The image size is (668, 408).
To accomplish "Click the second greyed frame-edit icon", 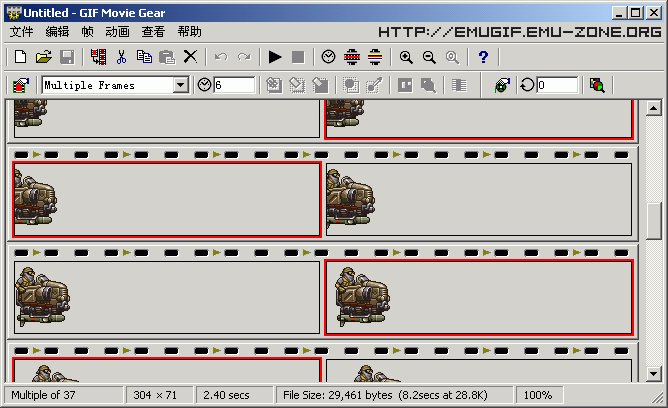I will pyautogui.click(x=297, y=85).
